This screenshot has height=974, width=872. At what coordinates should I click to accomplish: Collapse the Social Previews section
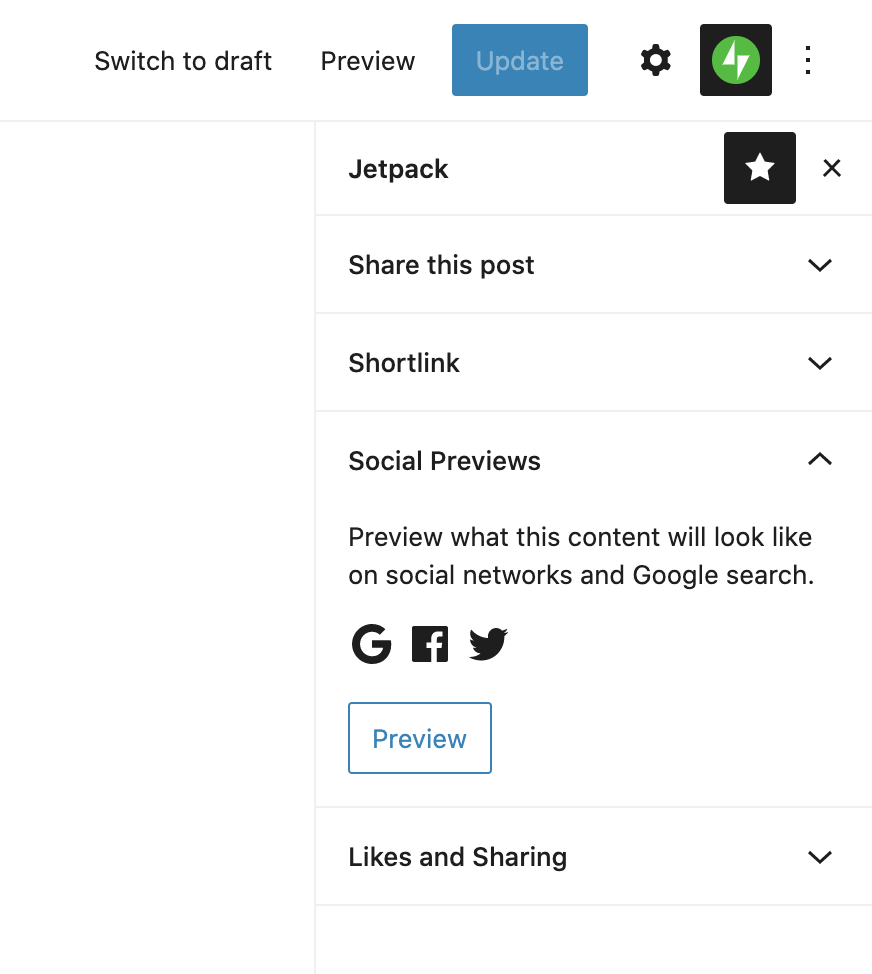tap(818, 460)
